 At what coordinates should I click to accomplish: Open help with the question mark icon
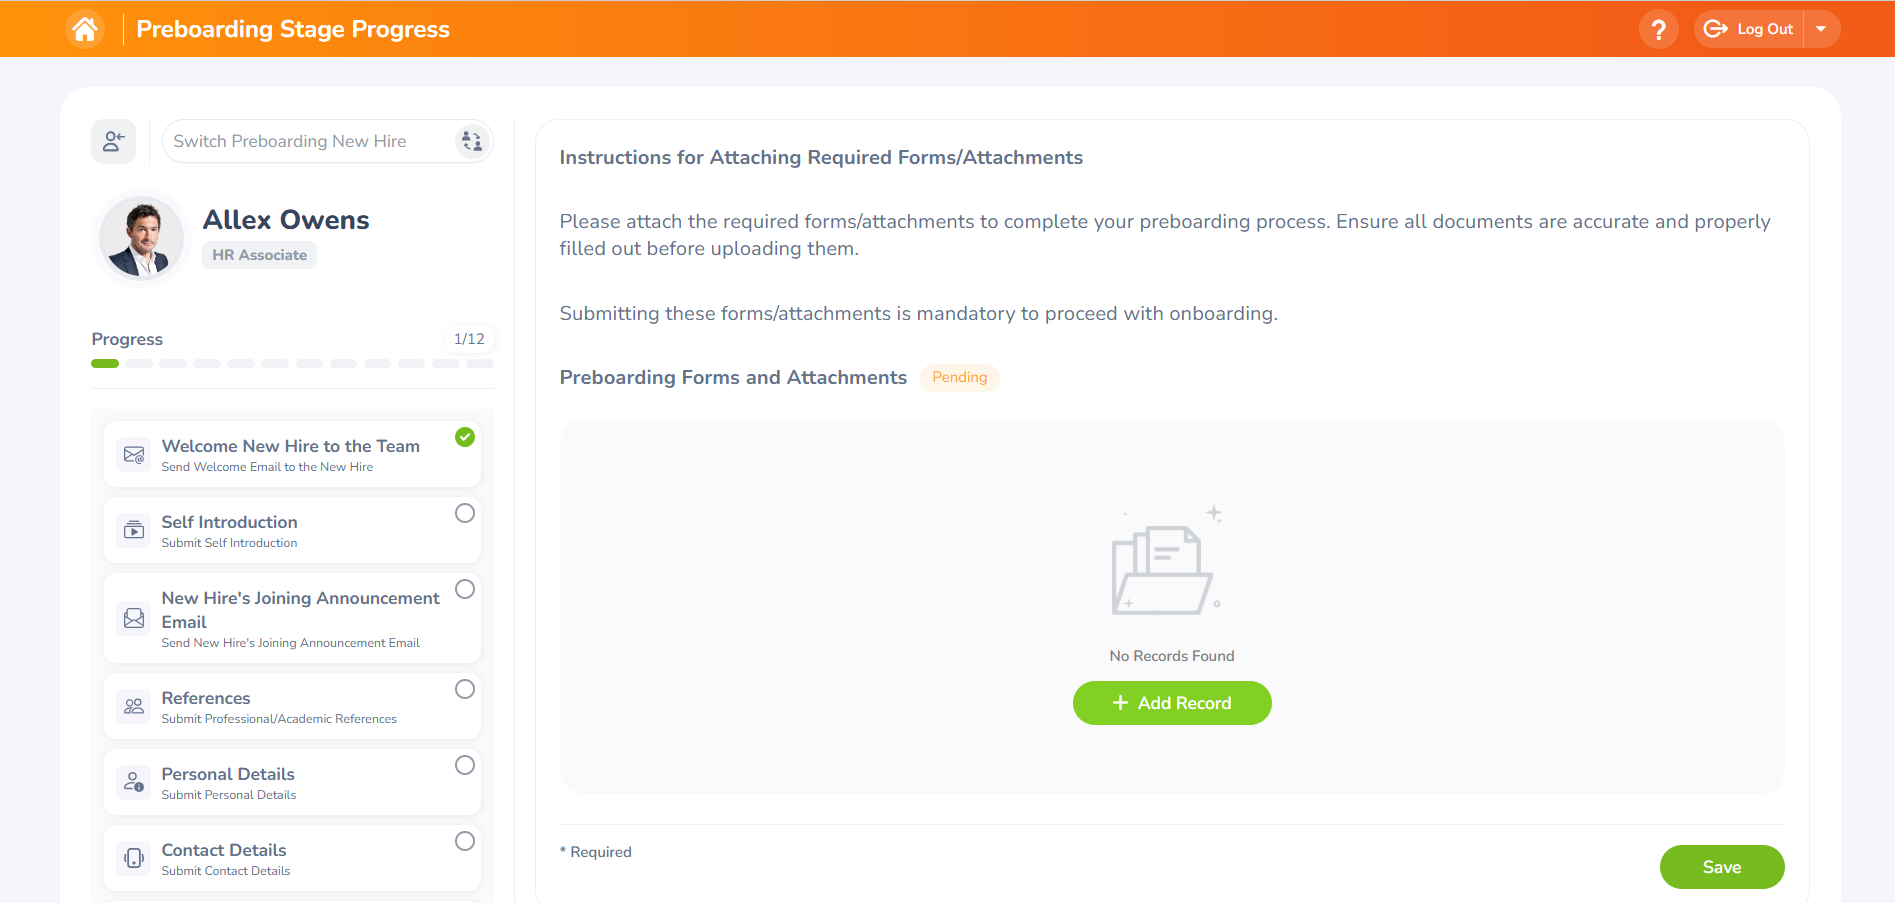pos(1658,29)
